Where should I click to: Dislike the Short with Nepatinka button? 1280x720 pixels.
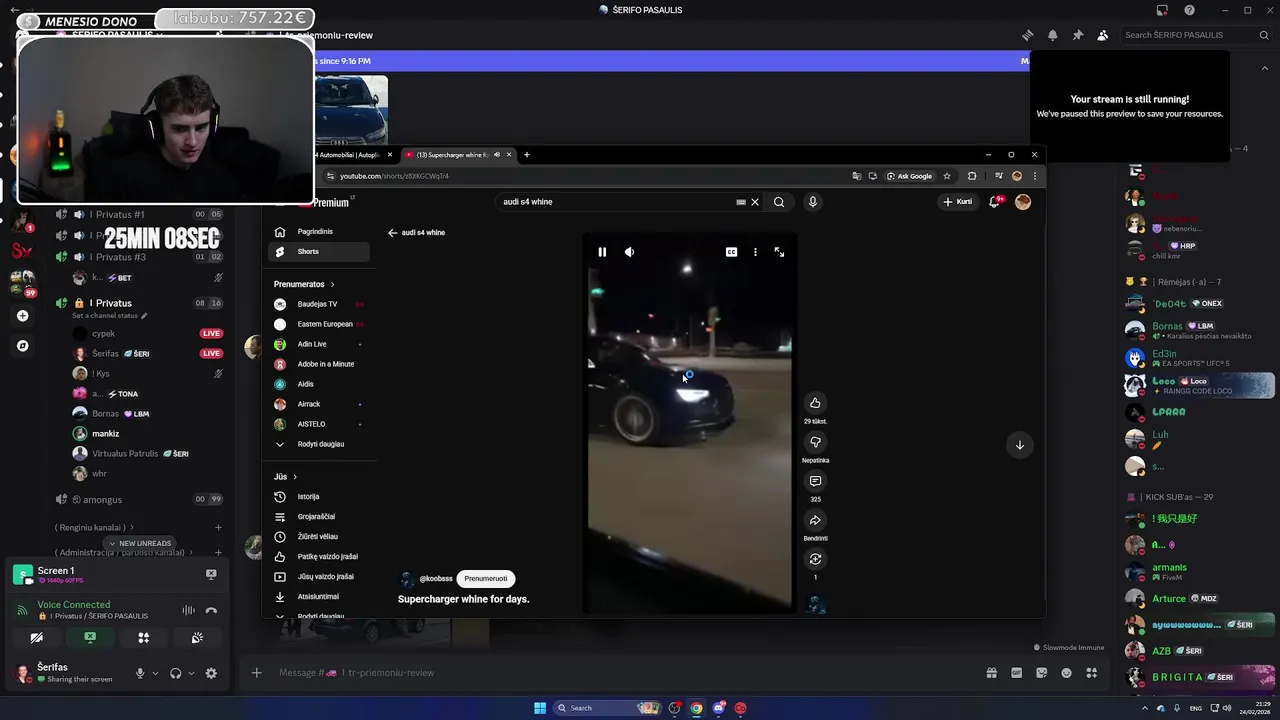[x=815, y=442]
